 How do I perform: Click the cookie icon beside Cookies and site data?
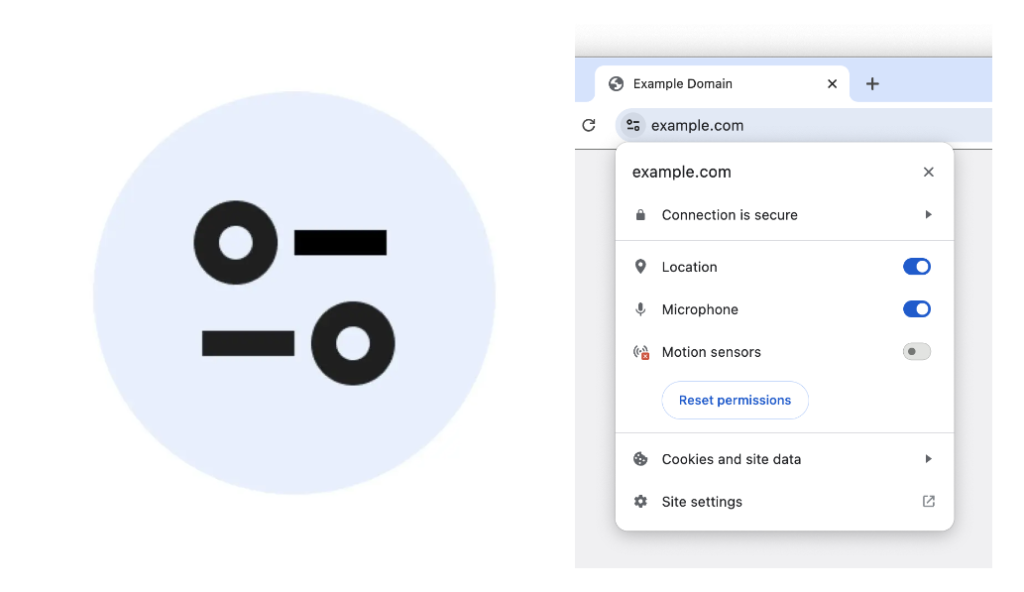click(x=640, y=459)
